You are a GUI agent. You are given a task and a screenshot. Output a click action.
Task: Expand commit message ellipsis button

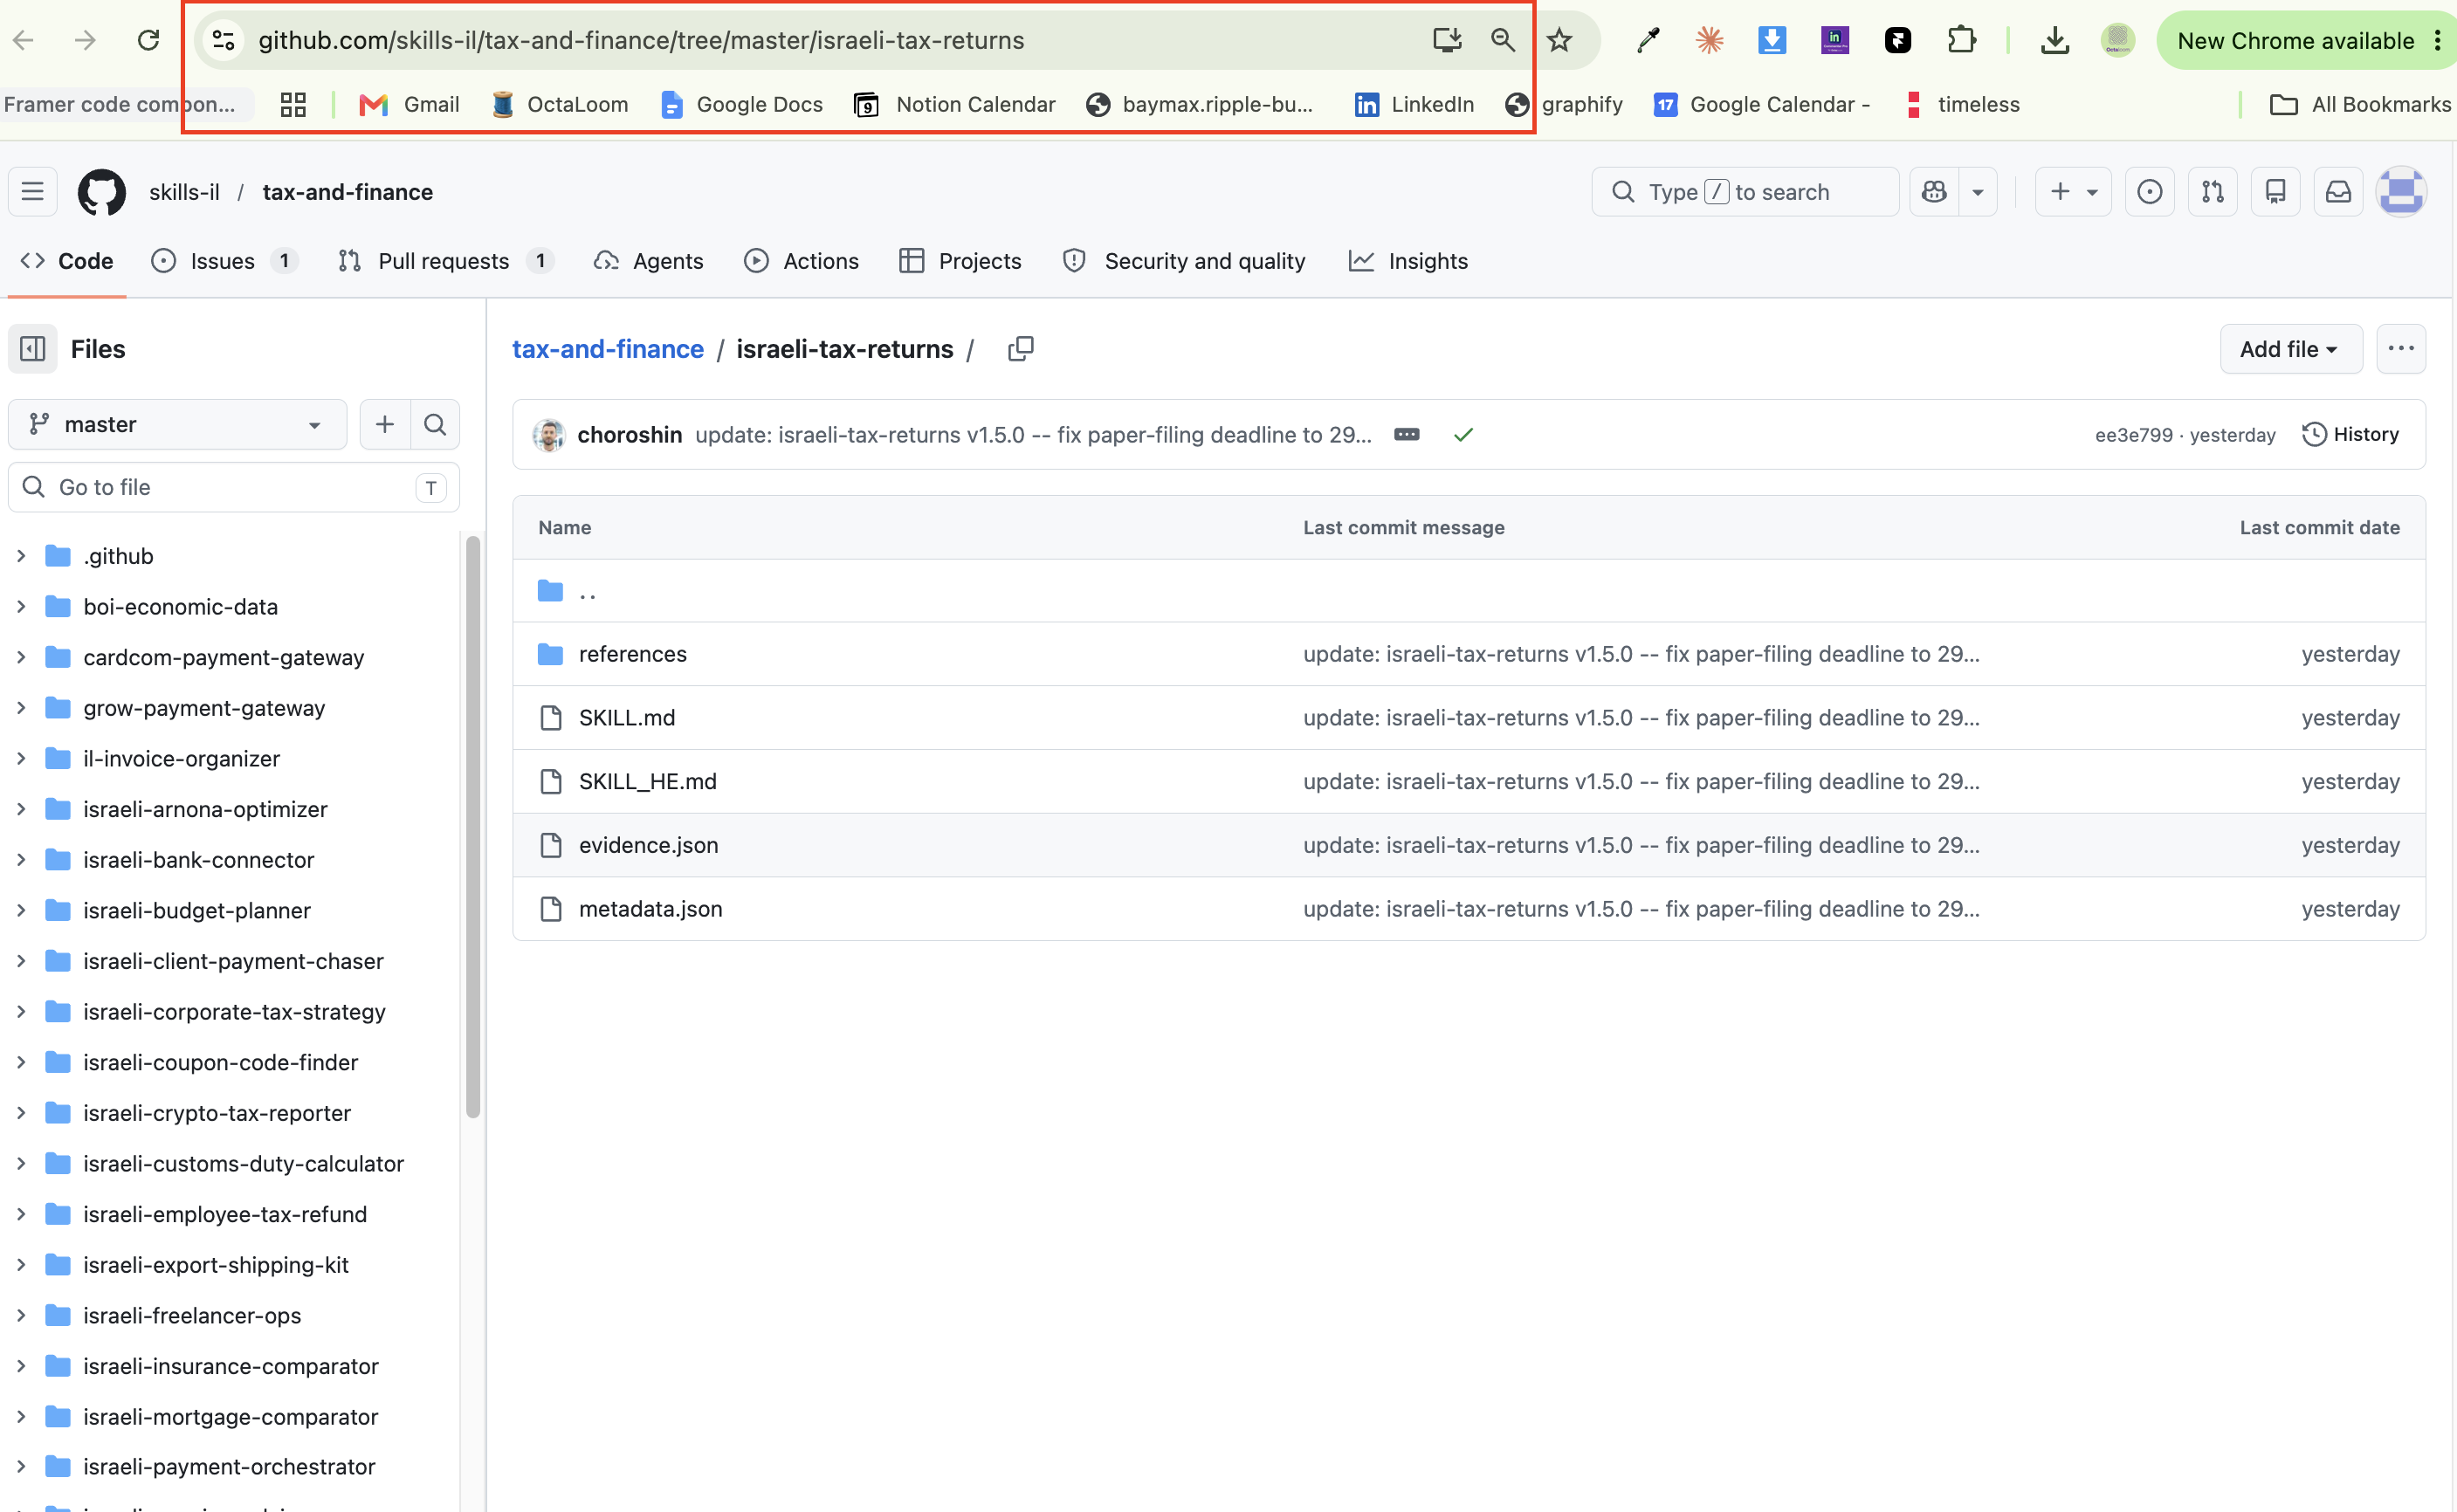point(1407,434)
